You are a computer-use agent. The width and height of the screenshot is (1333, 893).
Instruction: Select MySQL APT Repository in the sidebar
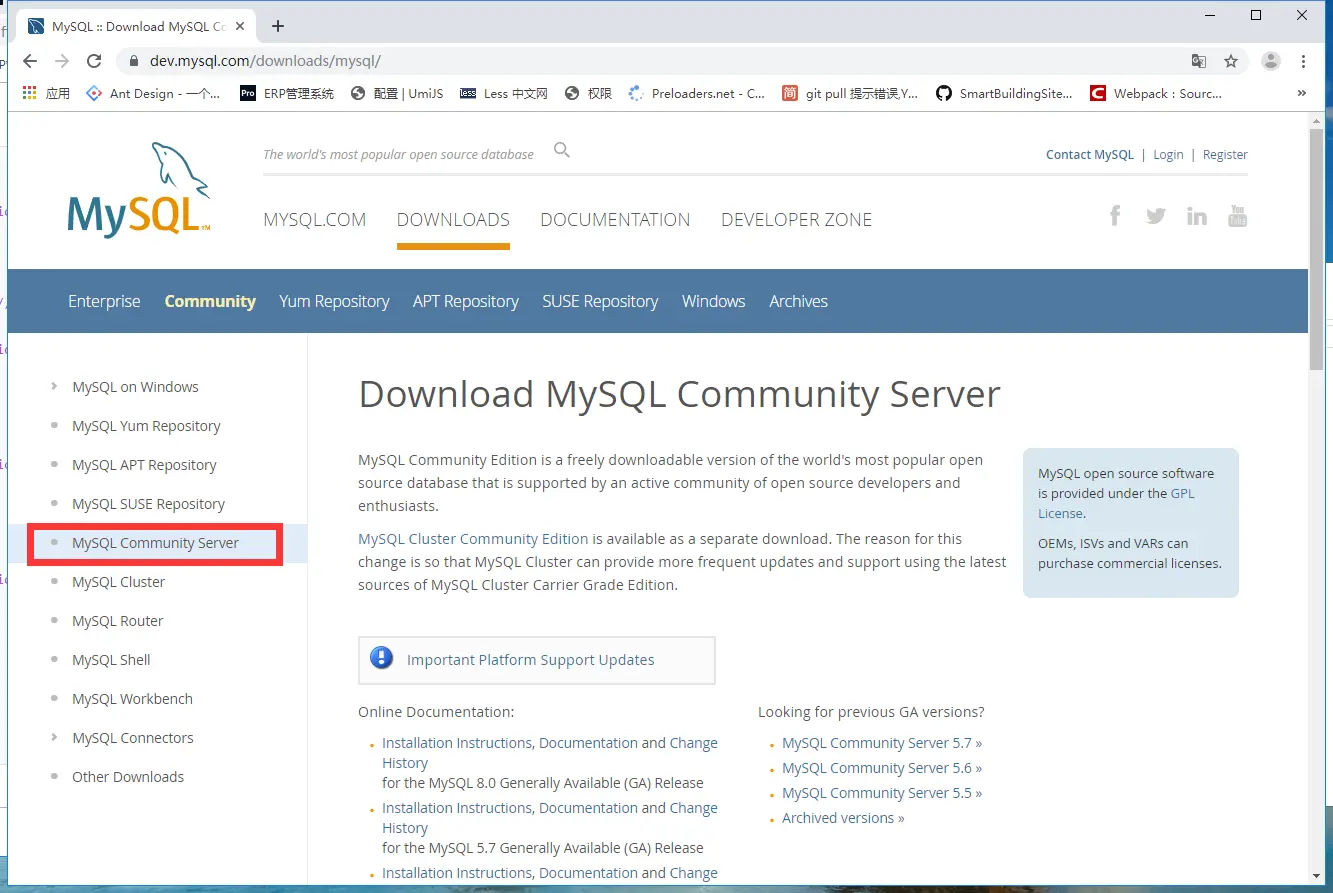tap(144, 465)
